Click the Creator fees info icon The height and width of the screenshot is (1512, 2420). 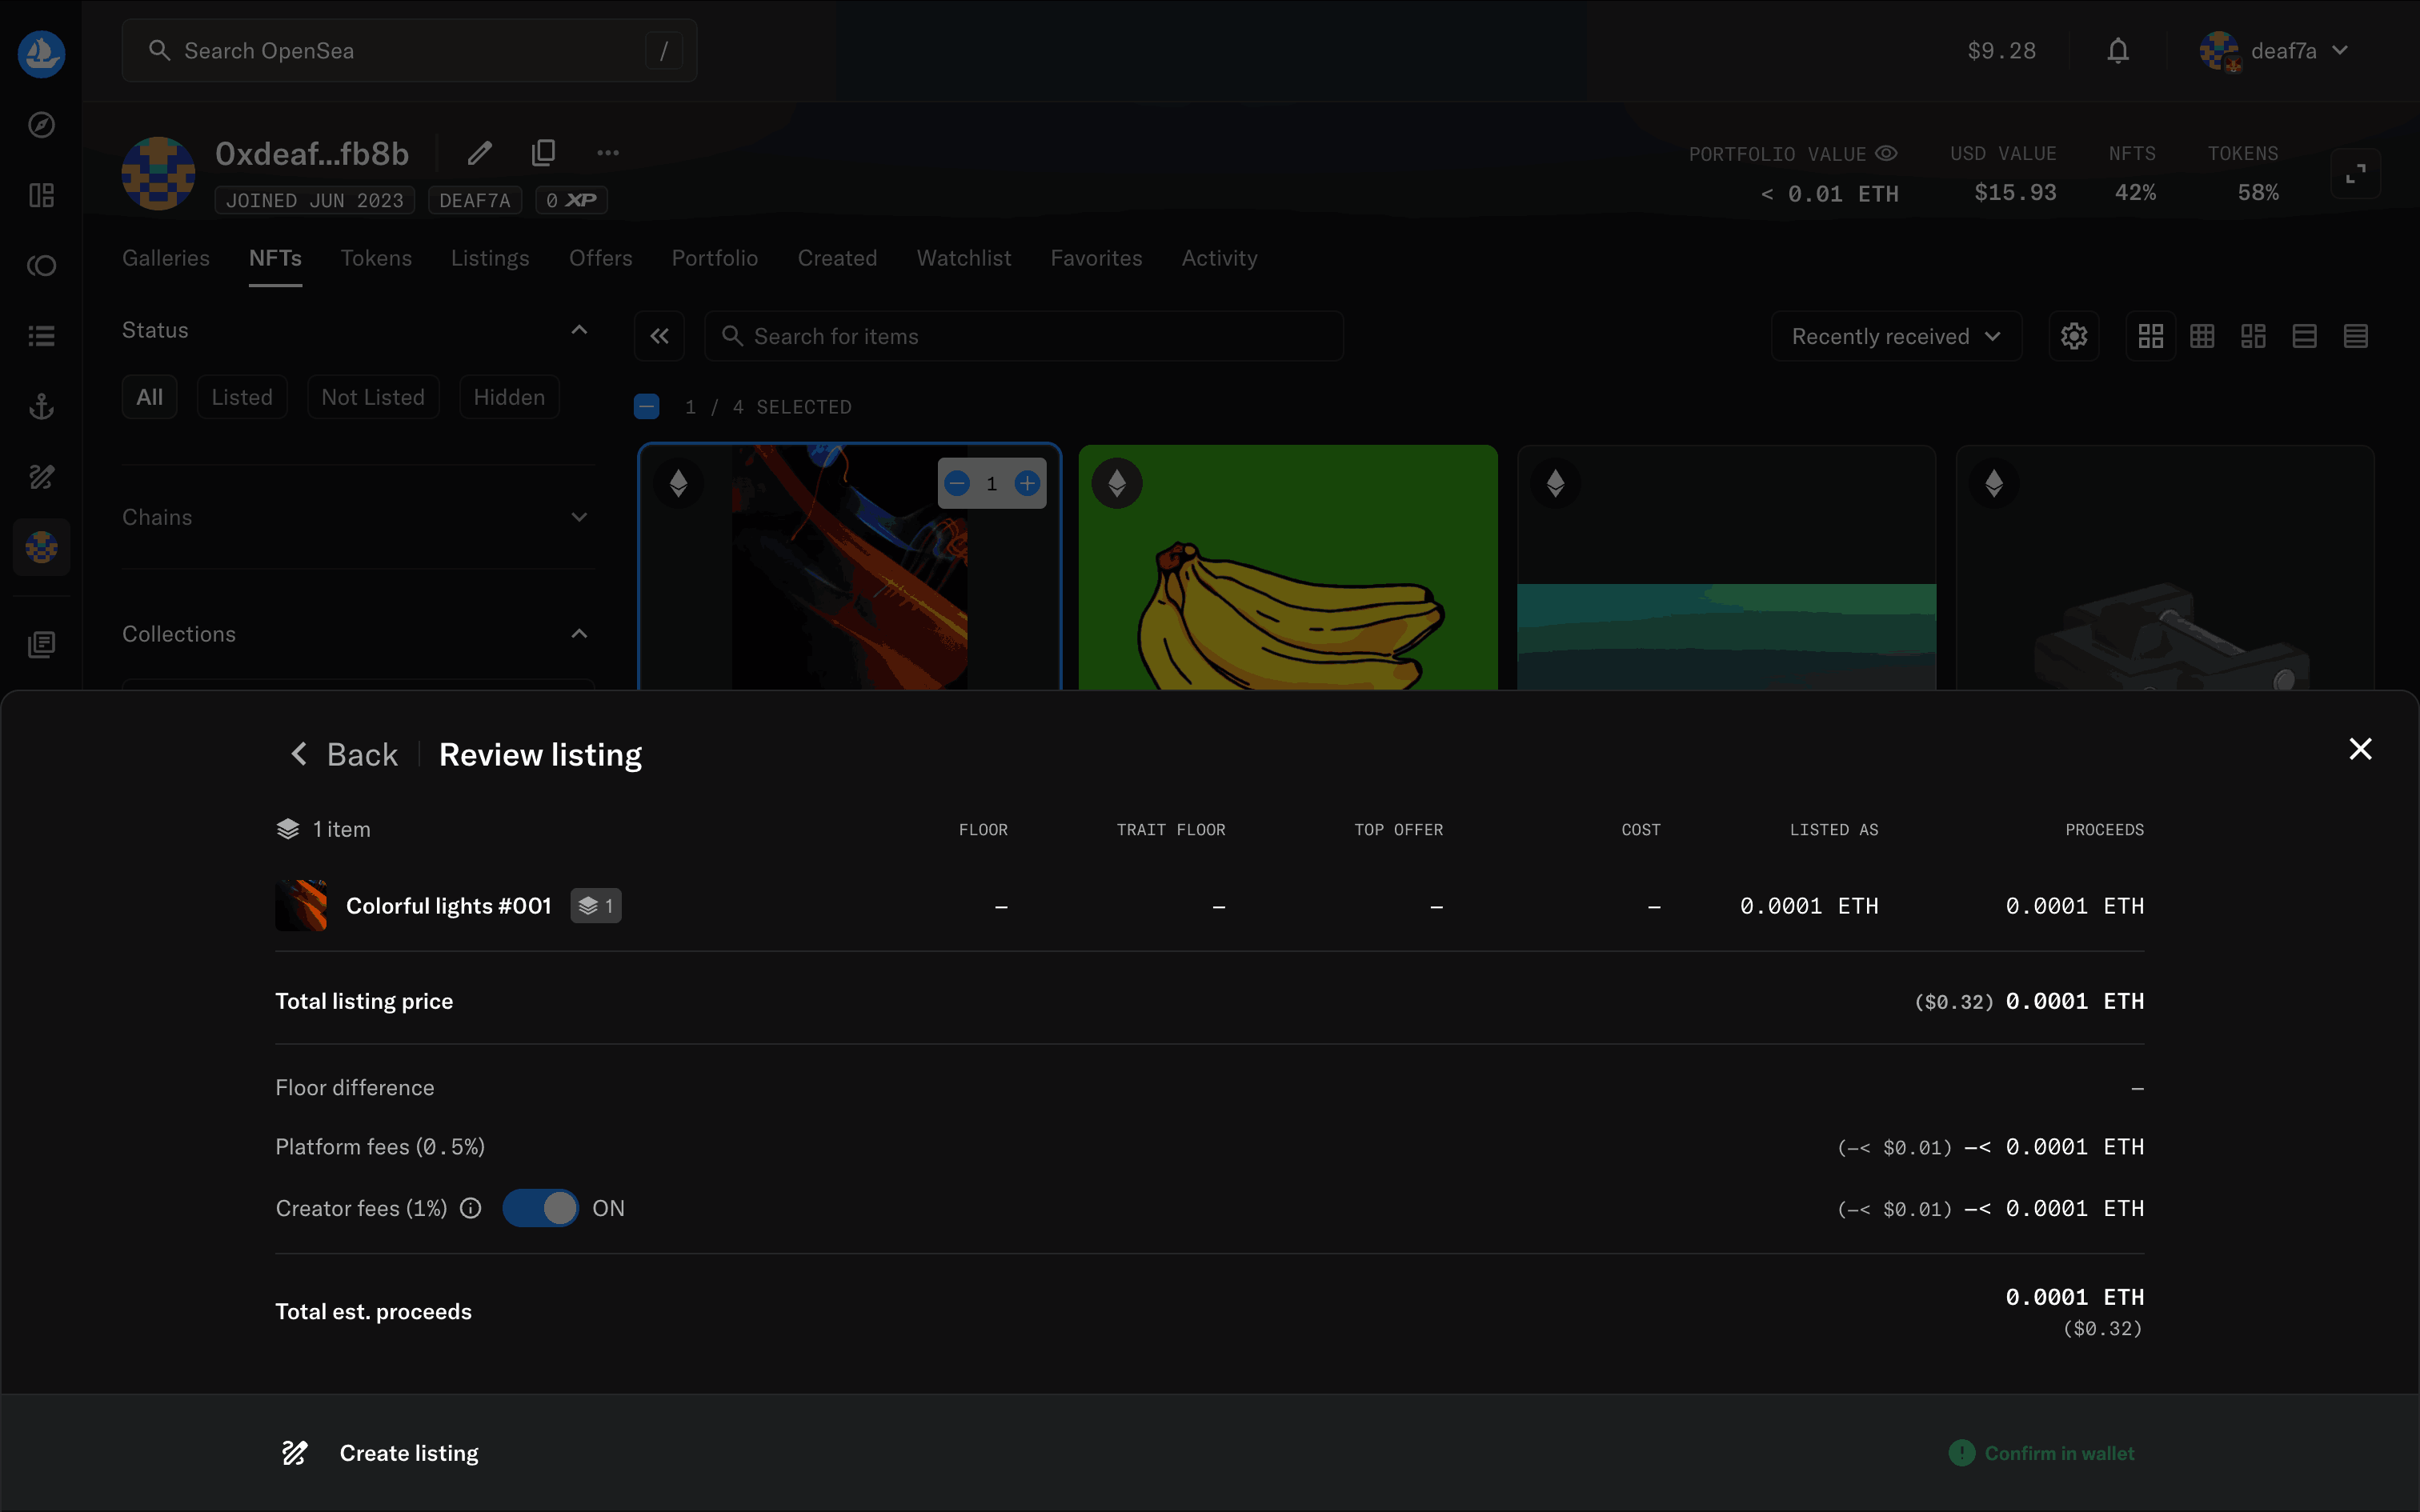[470, 1208]
